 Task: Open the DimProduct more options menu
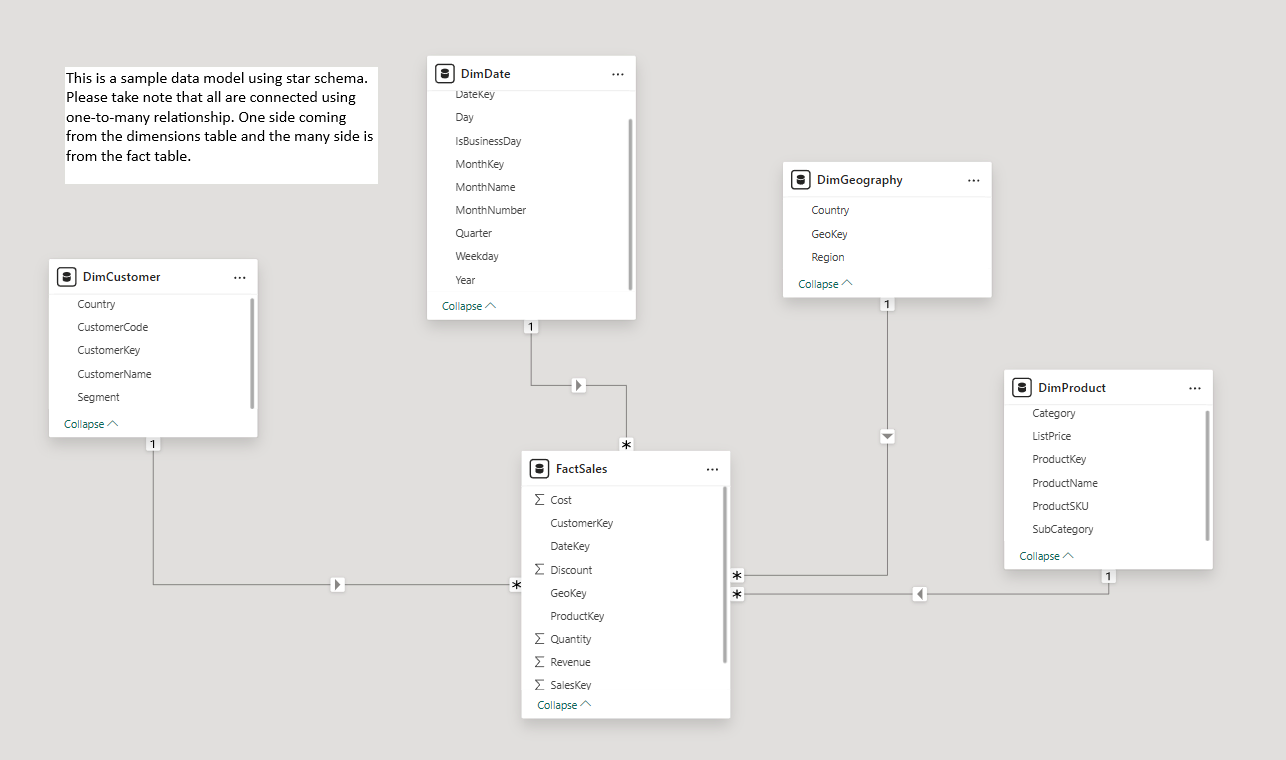(1195, 388)
